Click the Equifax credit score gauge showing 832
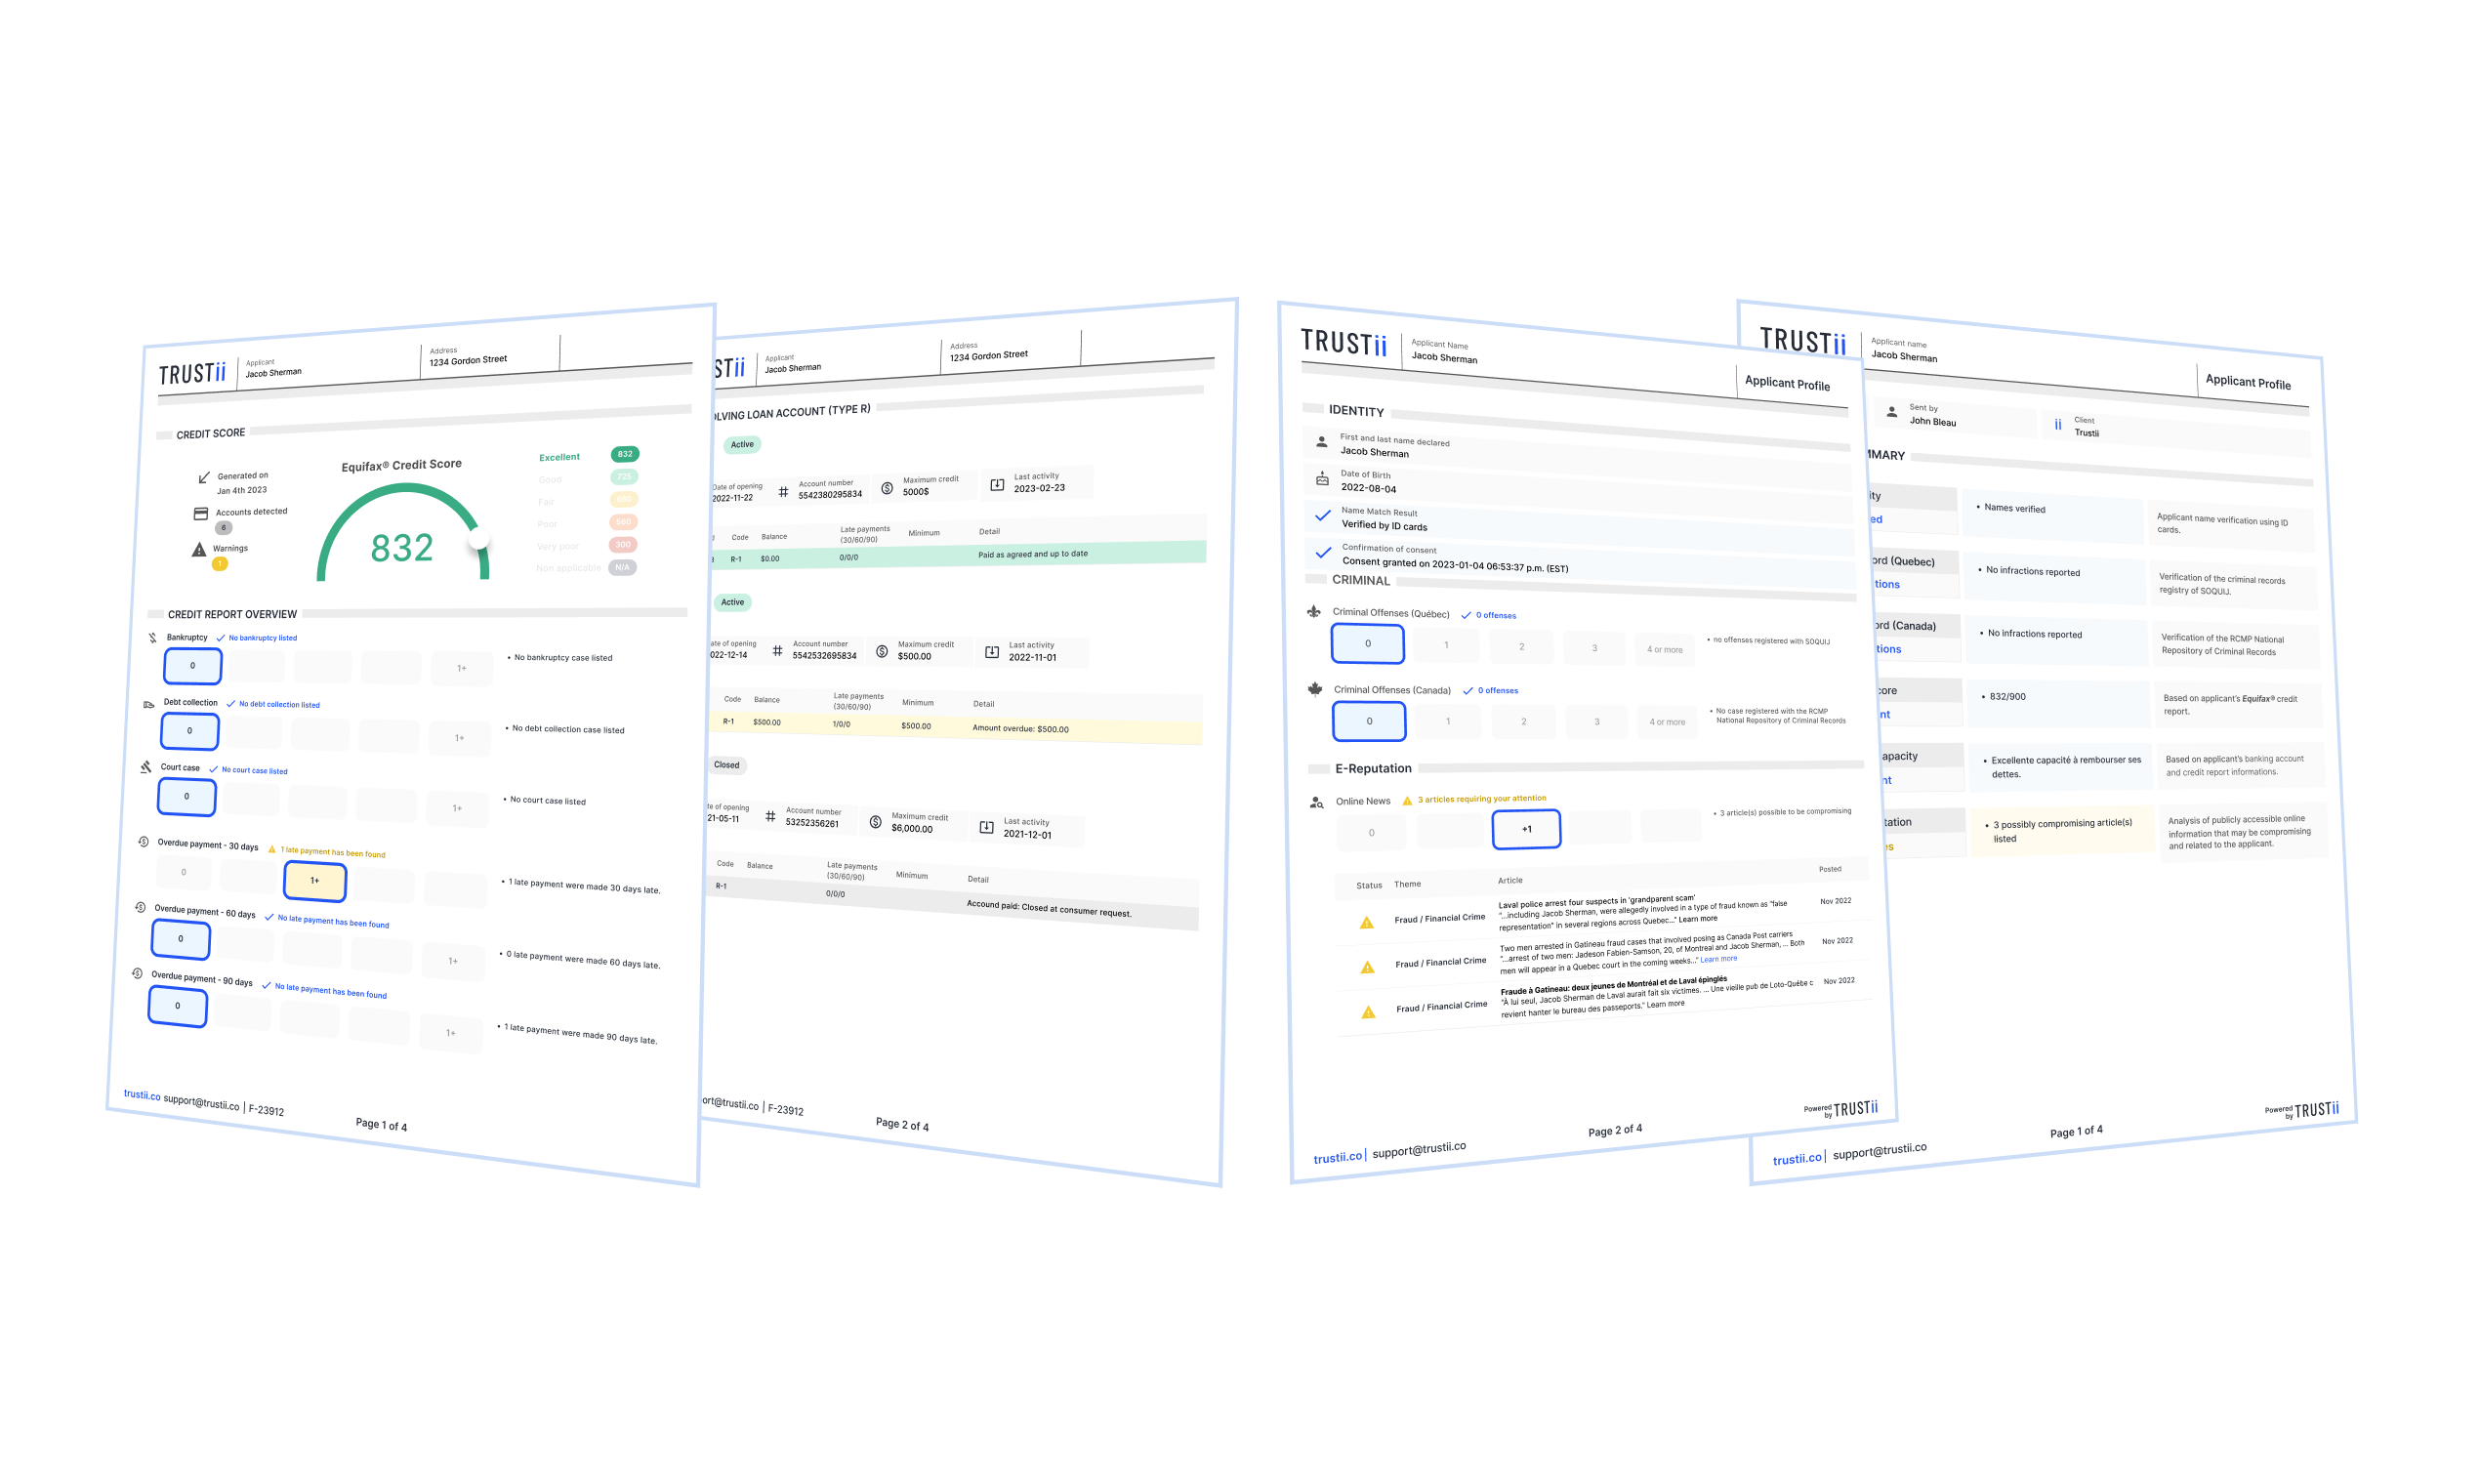 403,533
